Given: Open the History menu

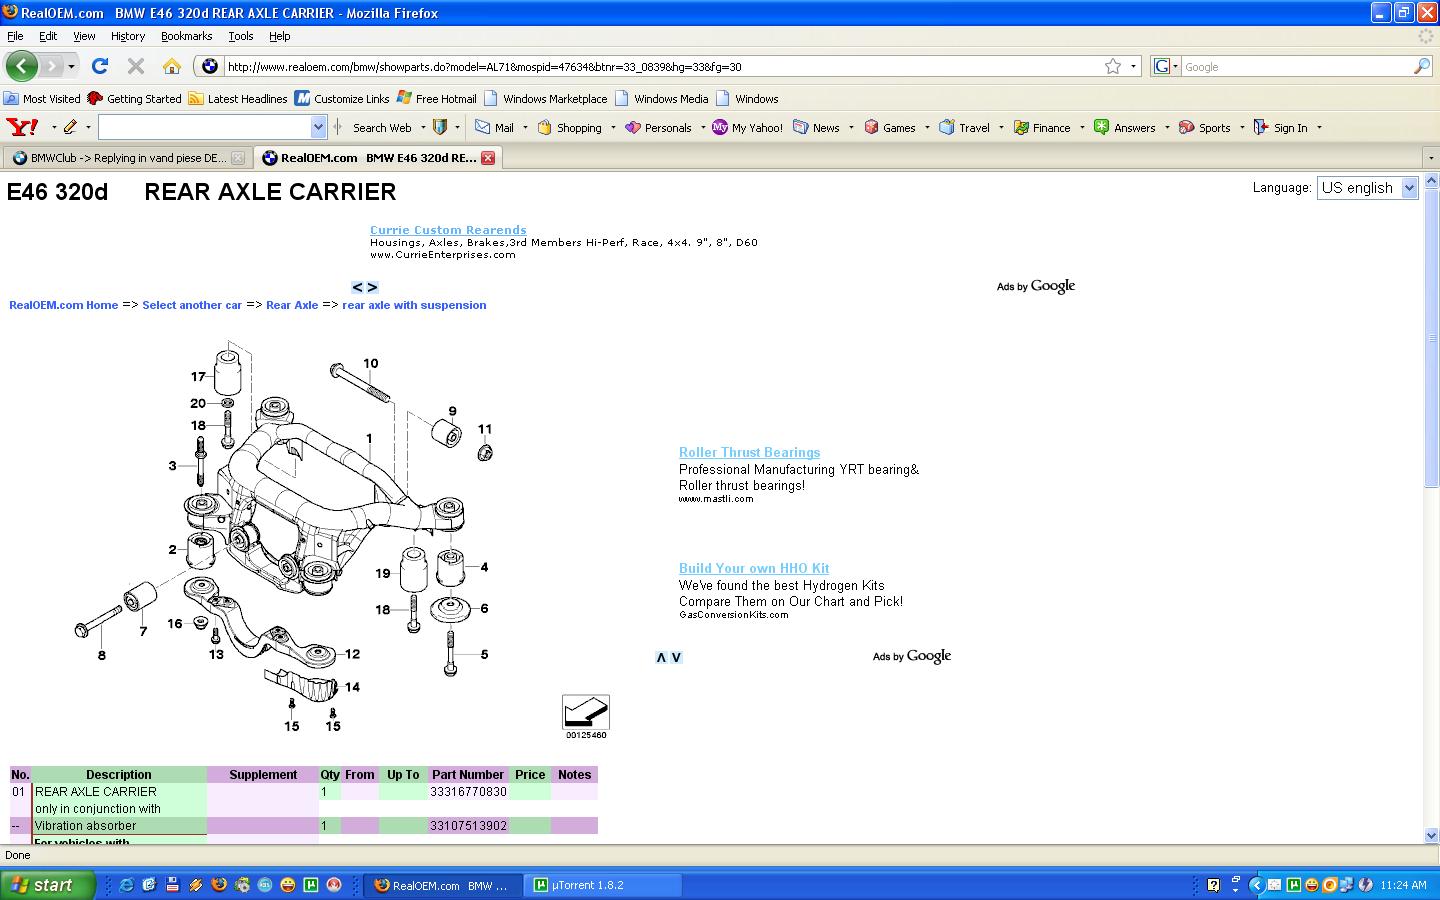Looking at the screenshot, I should (128, 36).
